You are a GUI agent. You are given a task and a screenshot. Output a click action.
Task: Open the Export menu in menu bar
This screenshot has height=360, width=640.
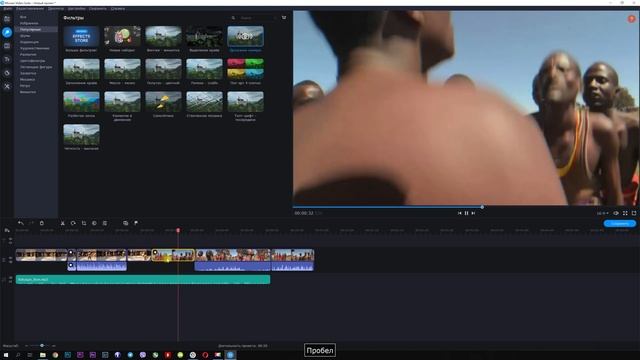(98, 9)
